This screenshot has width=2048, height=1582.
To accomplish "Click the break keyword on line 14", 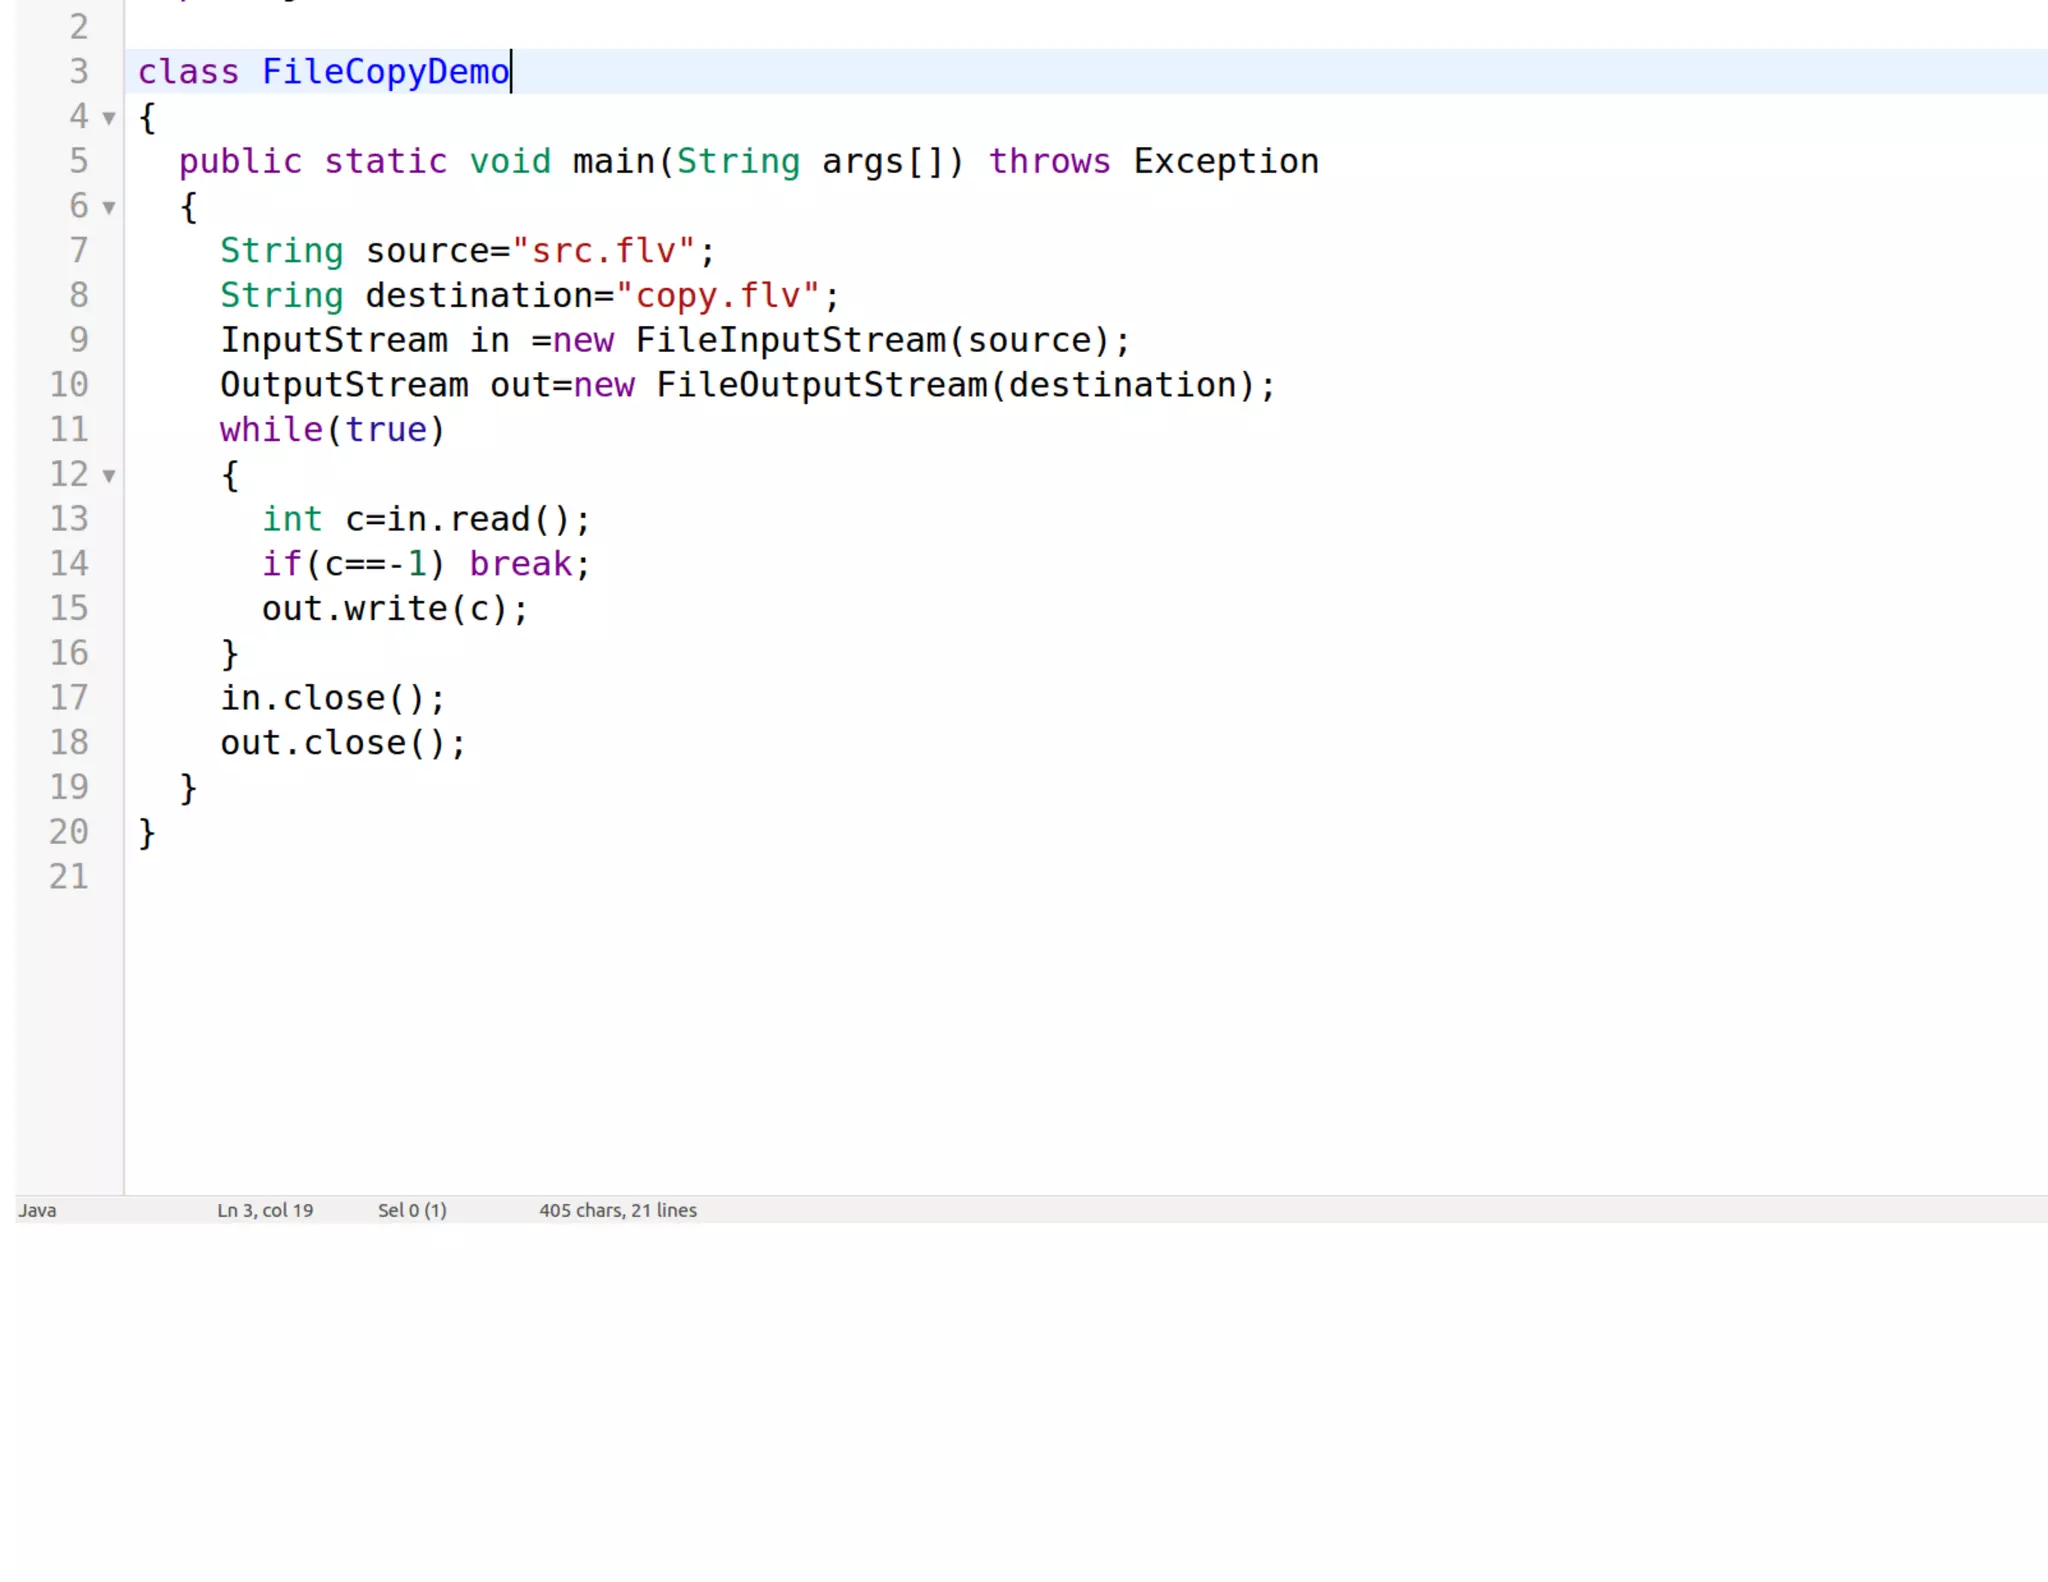I will [521, 564].
